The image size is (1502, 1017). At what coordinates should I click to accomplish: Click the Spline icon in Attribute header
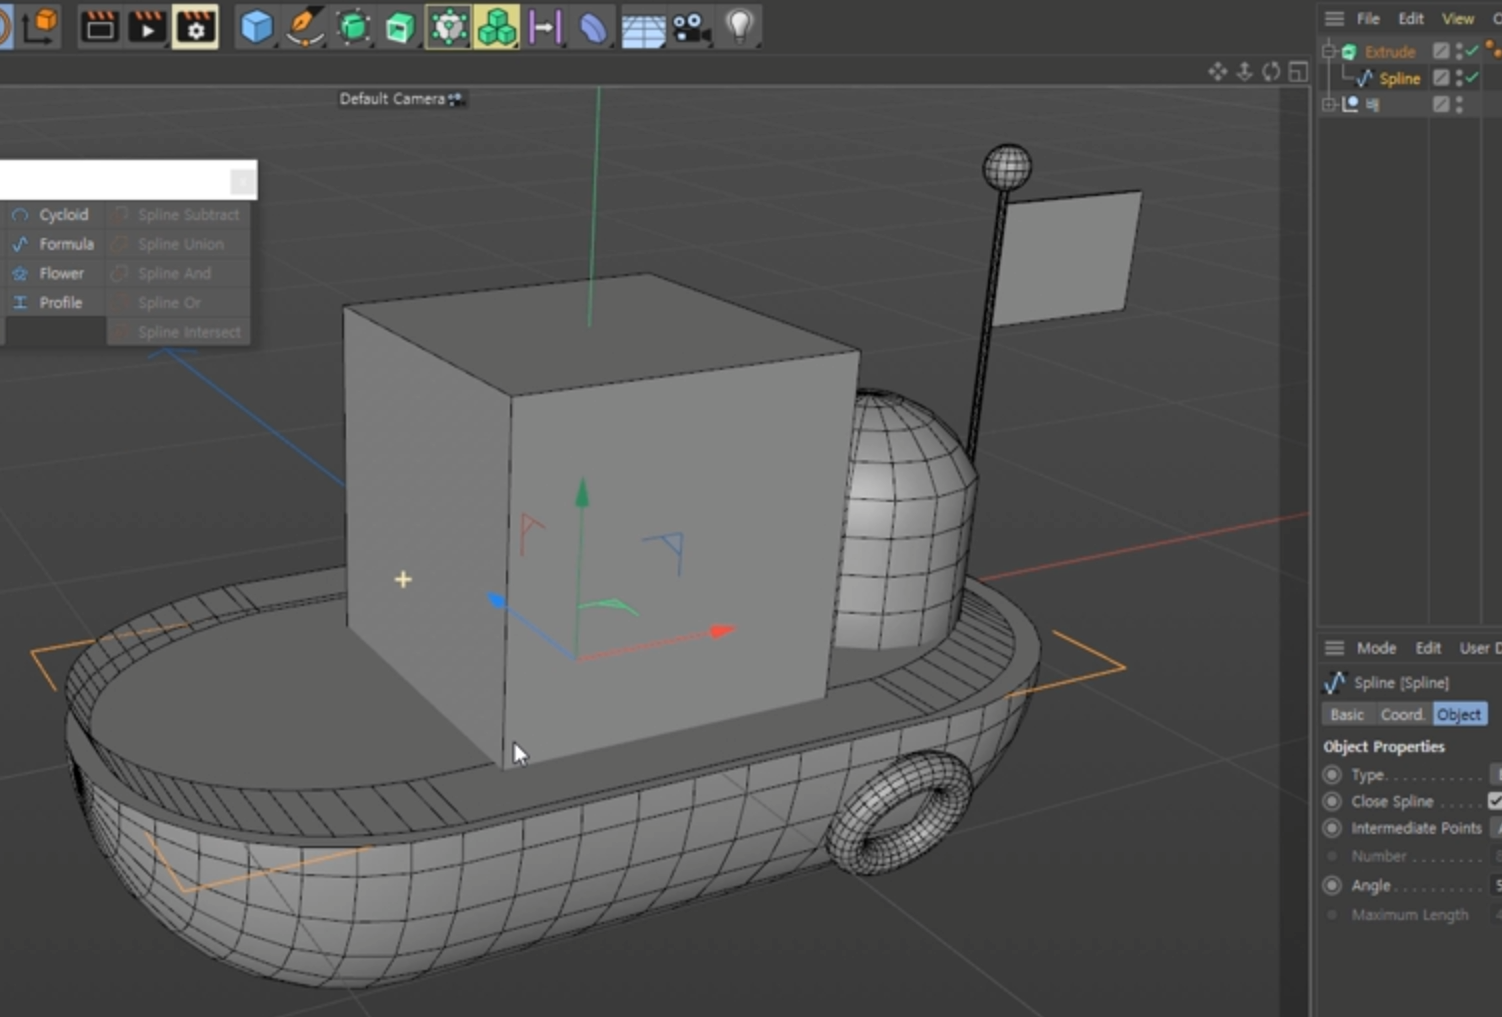click(x=1335, y=682)
